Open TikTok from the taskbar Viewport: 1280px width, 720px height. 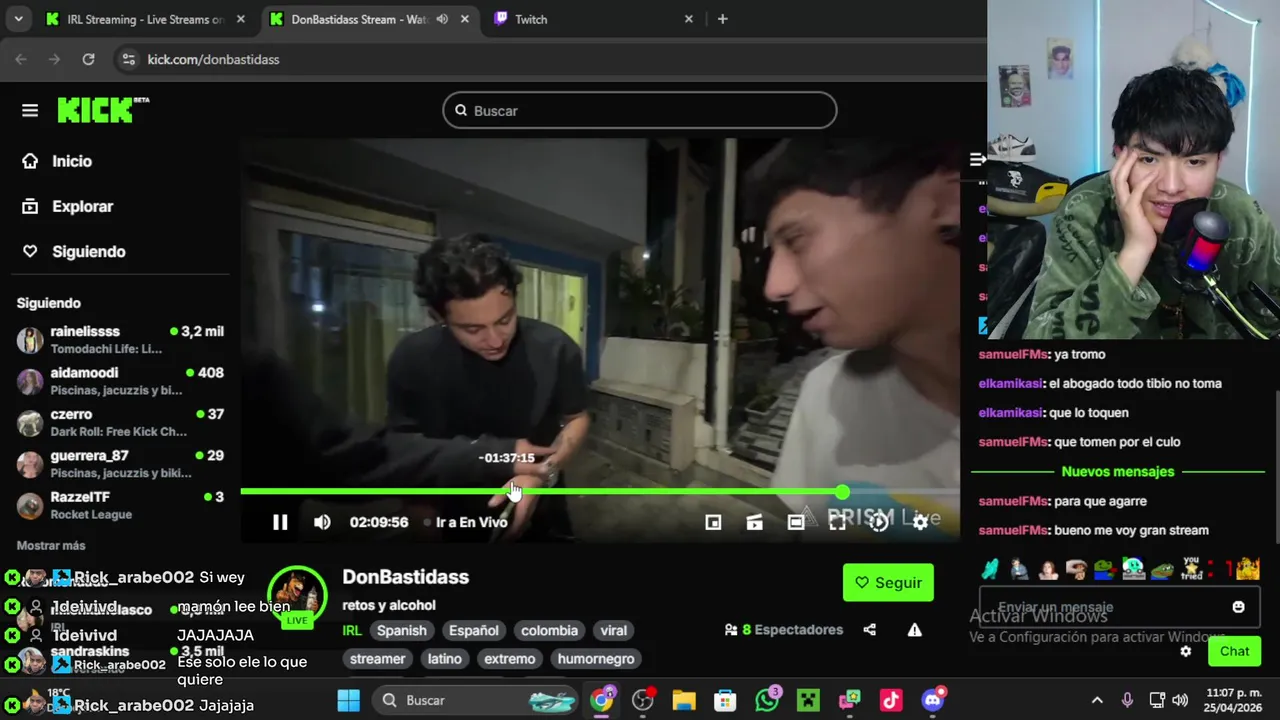tap(891, 700)
